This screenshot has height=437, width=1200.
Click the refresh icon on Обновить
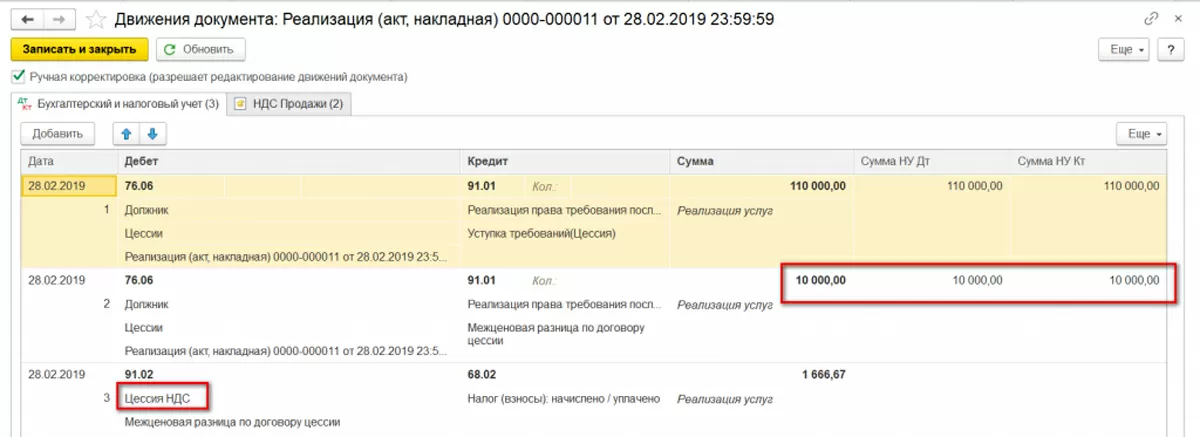(x=168, y=49)
